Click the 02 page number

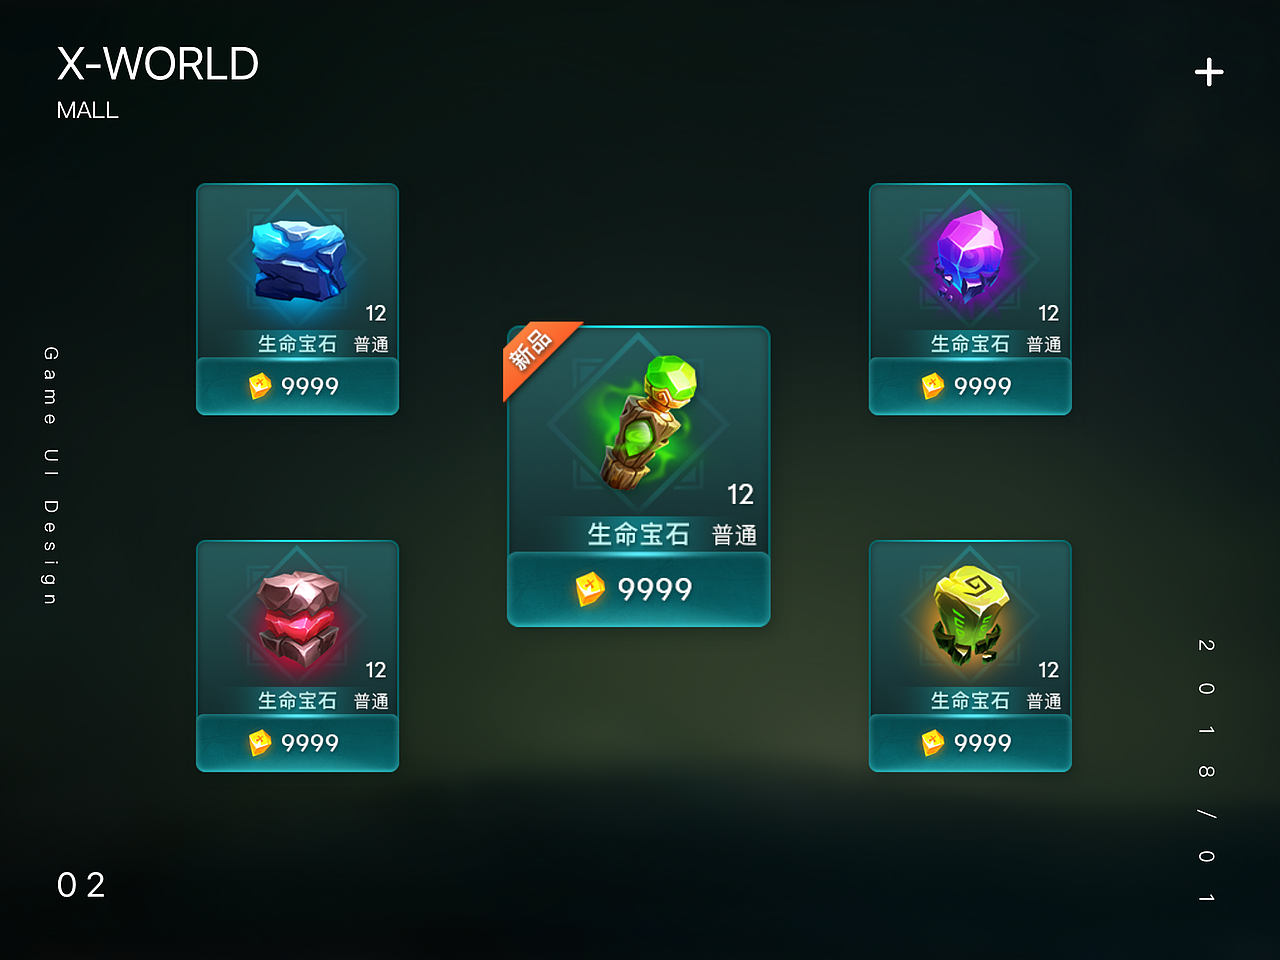[x=81, y=885]
